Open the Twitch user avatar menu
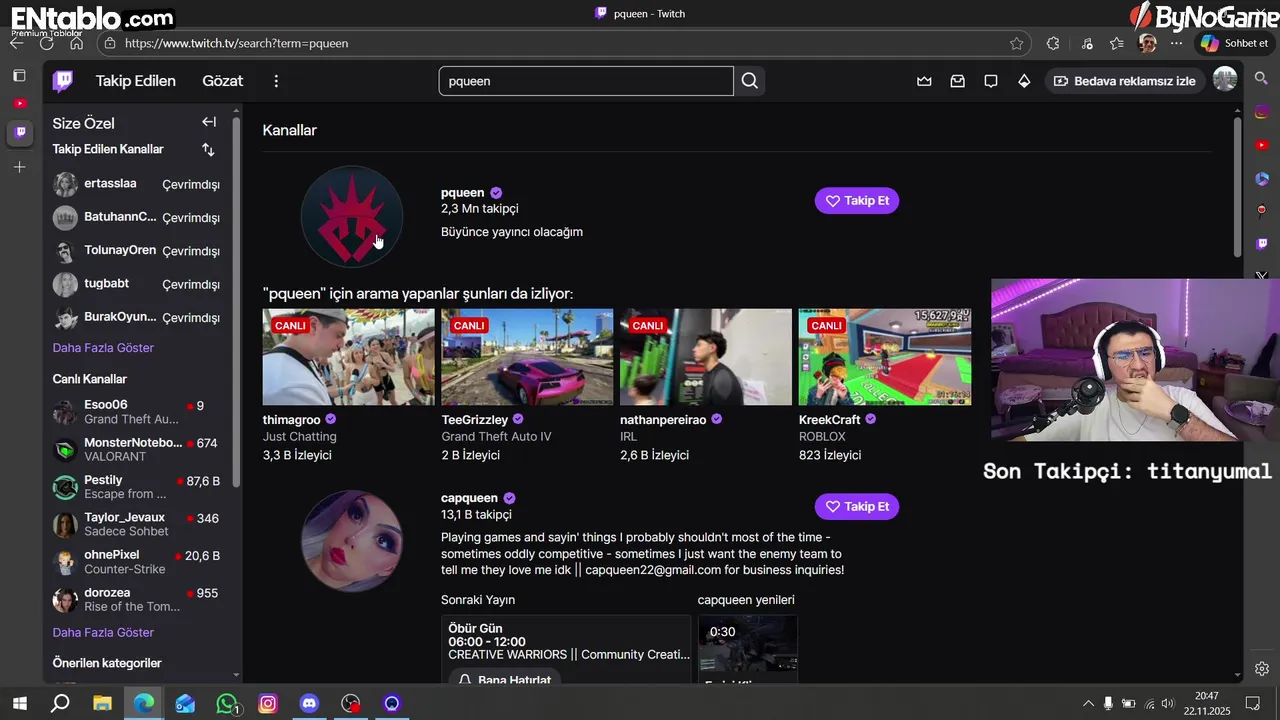 click(x=1225, y=80)
